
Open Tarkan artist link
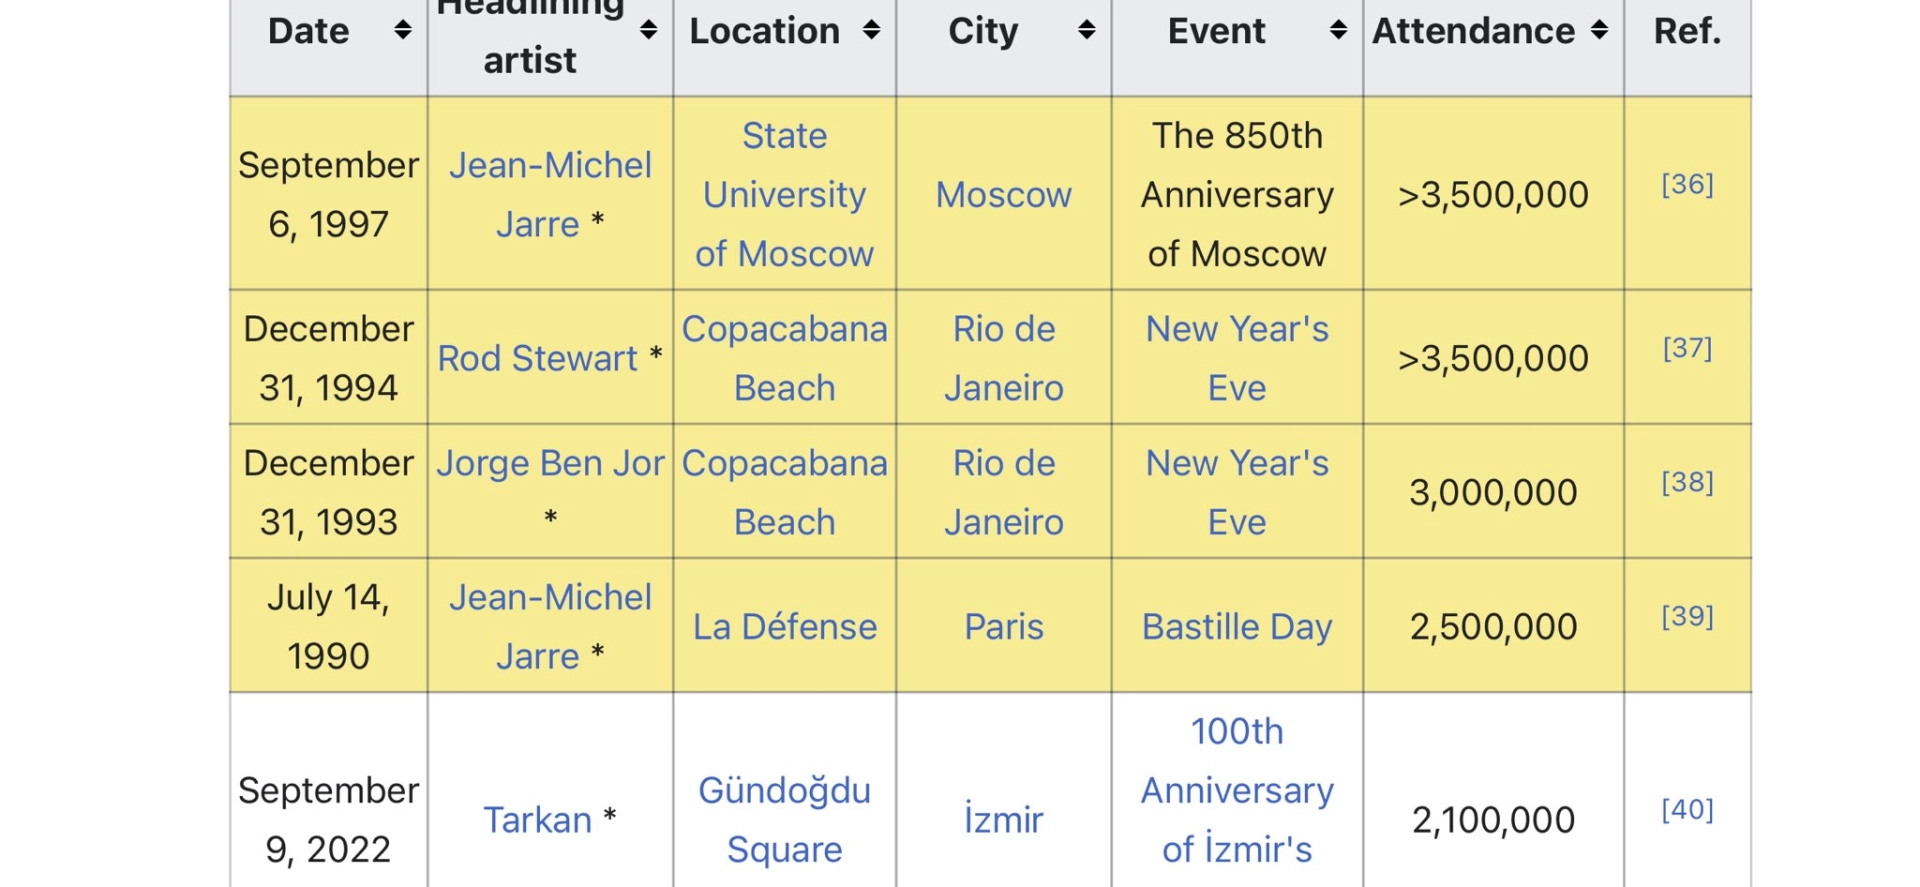pos(537,820)
